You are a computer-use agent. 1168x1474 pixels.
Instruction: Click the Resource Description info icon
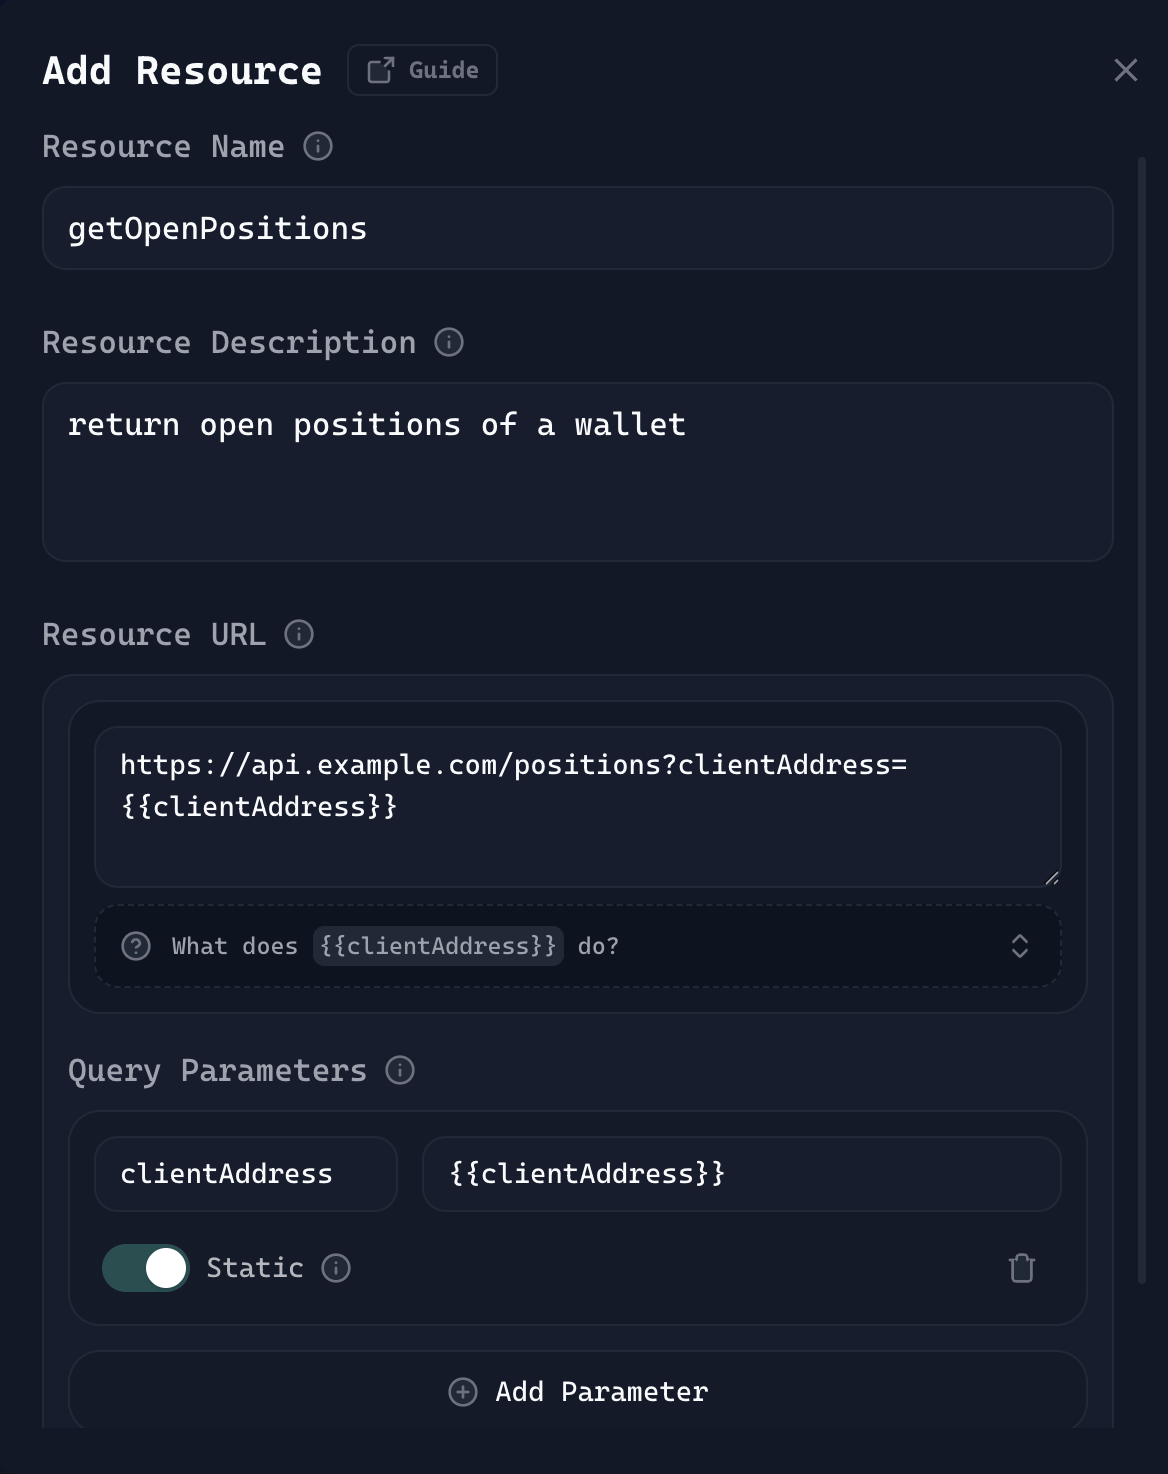[449, 343]
